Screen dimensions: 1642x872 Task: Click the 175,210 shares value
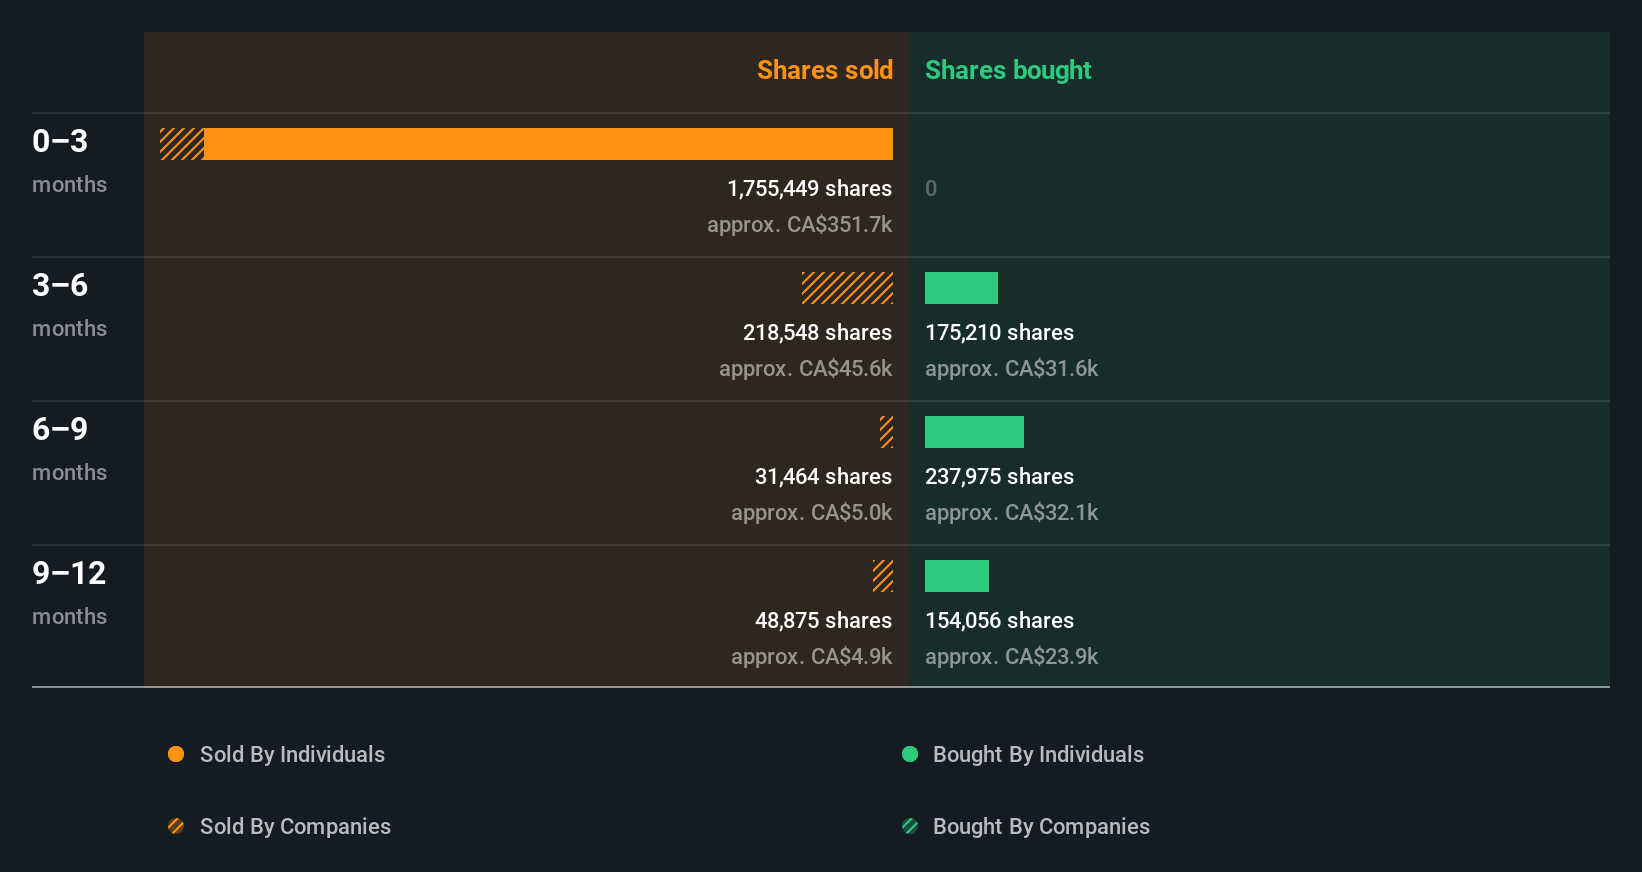click(999, 333)
